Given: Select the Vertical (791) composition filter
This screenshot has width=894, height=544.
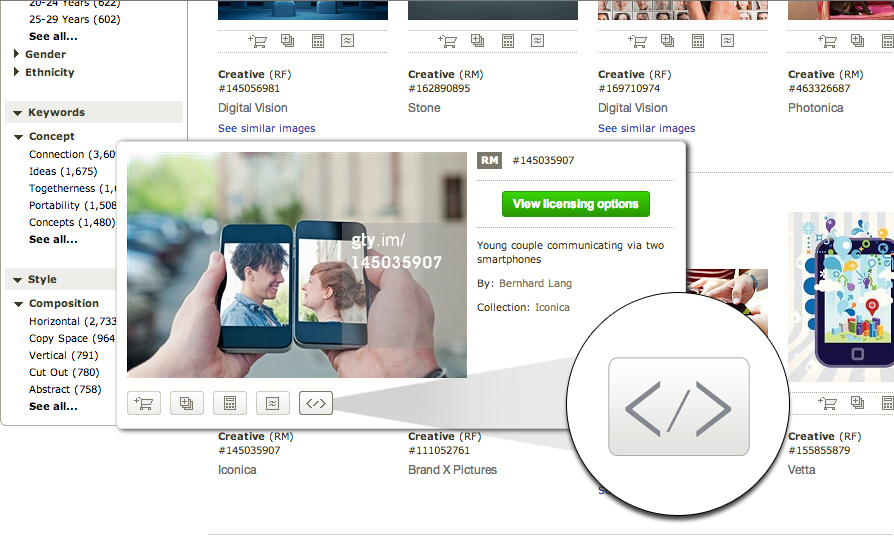Looking at the screenshot, I should [x=64, y=355].
